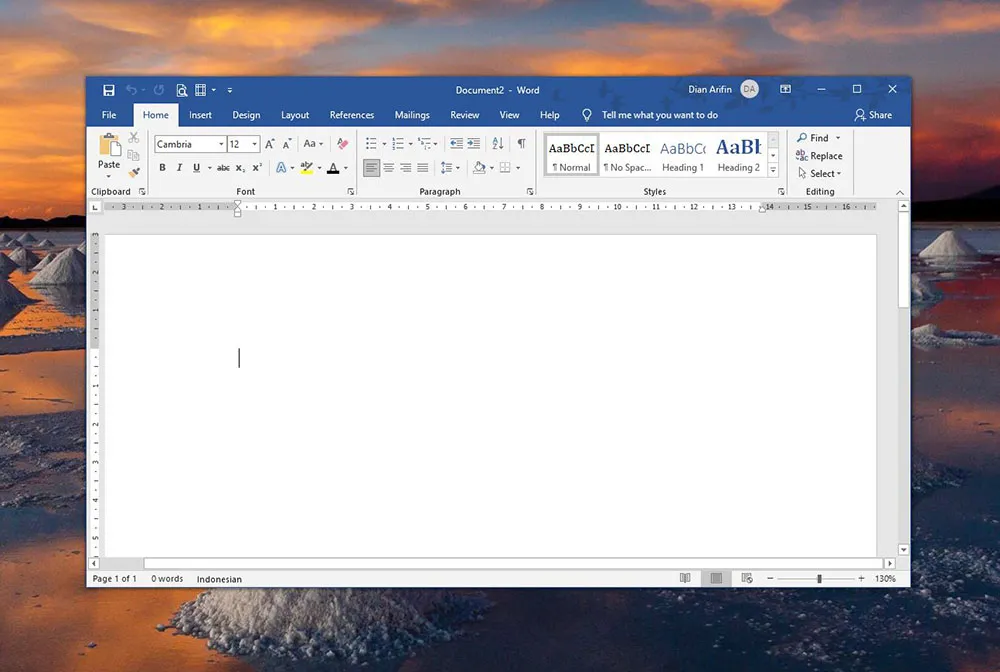1000x672 pixels.
Task: Open the Insert ribbon tab
Action: coord(200,115)
